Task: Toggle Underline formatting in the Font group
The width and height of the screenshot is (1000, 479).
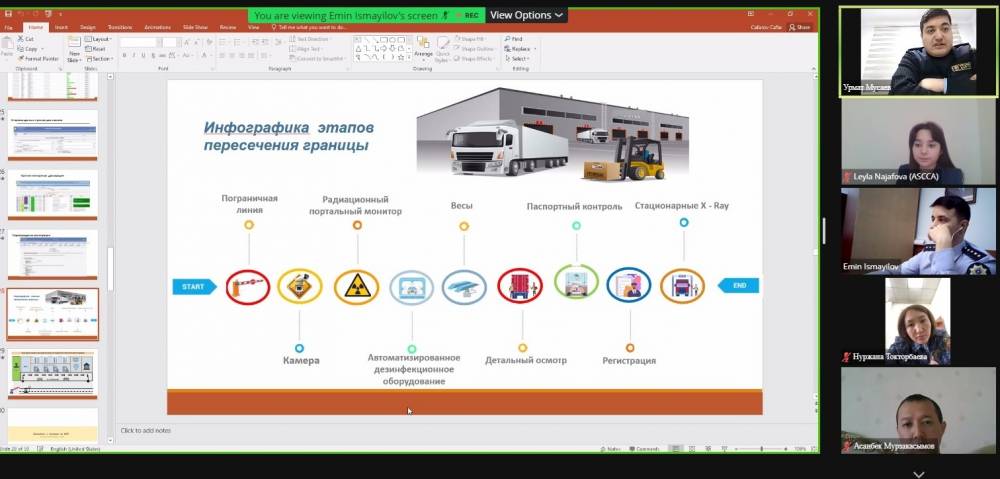Action: (142, 55)
